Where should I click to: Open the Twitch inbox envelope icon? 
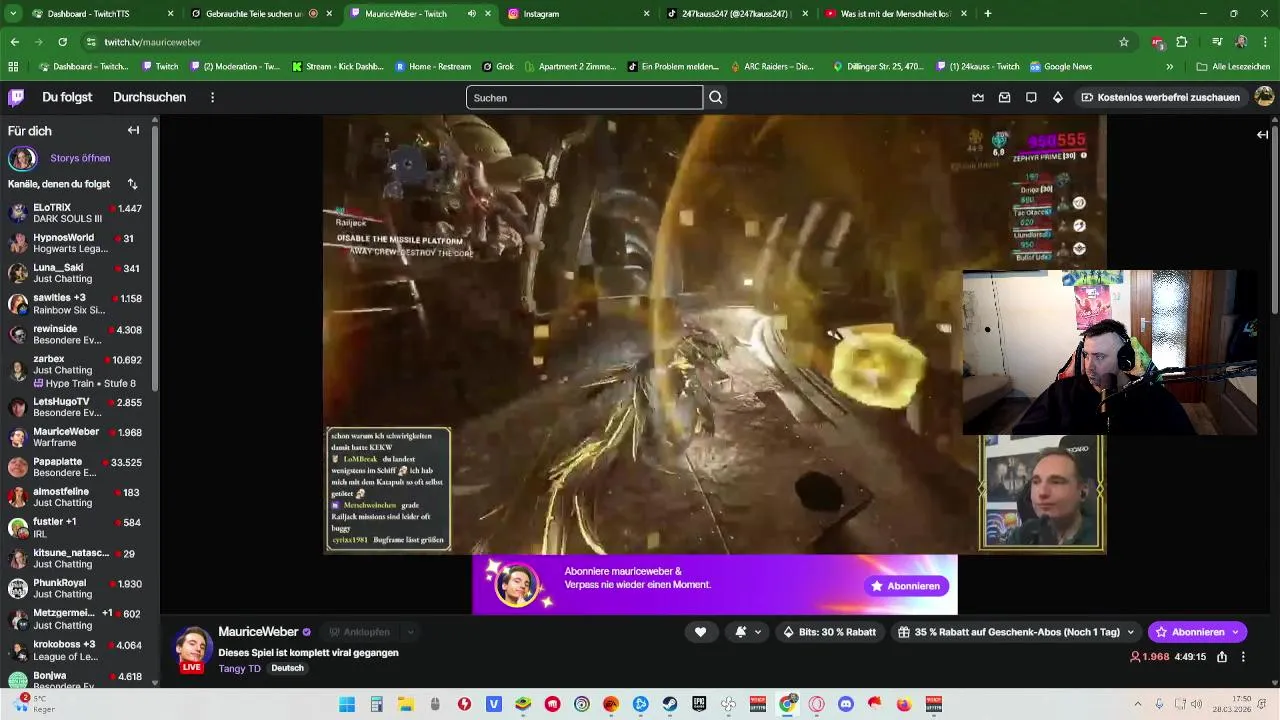pos(1004,97)
